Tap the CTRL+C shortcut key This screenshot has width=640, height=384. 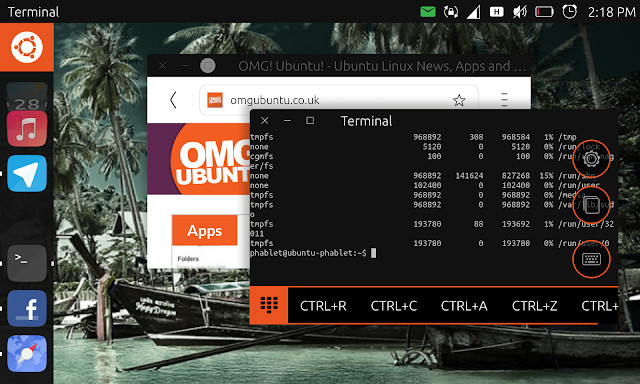tap(393, 306)
